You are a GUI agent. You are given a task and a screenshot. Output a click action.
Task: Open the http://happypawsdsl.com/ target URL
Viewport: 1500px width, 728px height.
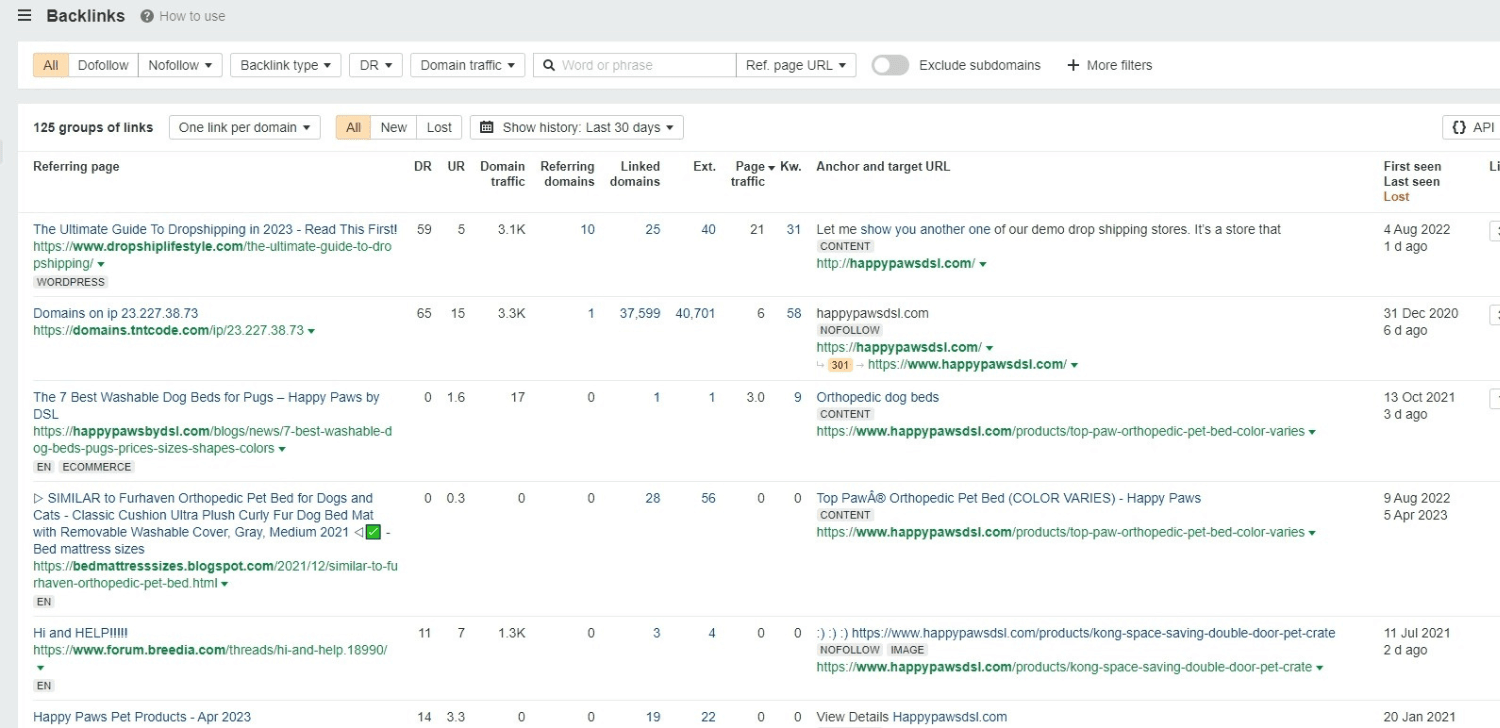pos(895,263)
